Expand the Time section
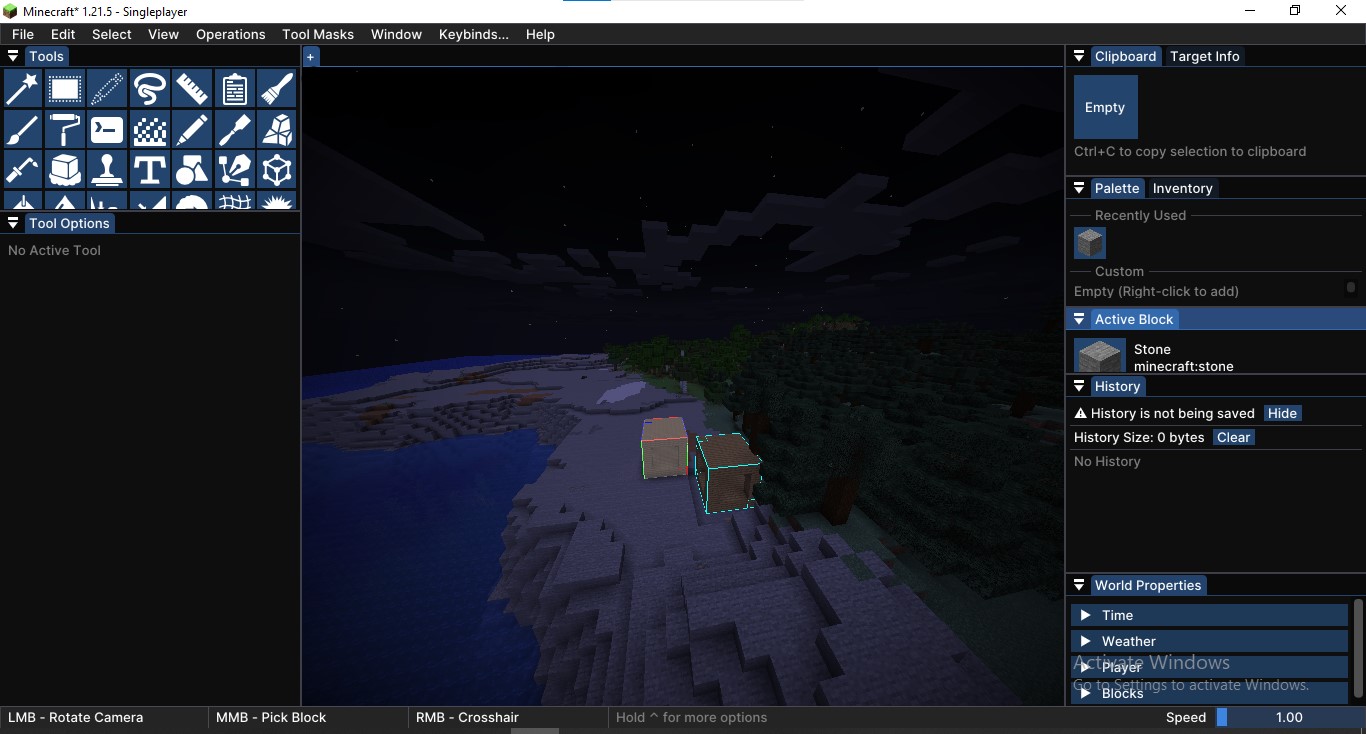1366x734 pixels. pyautogui.click(x=1209, y=615)
